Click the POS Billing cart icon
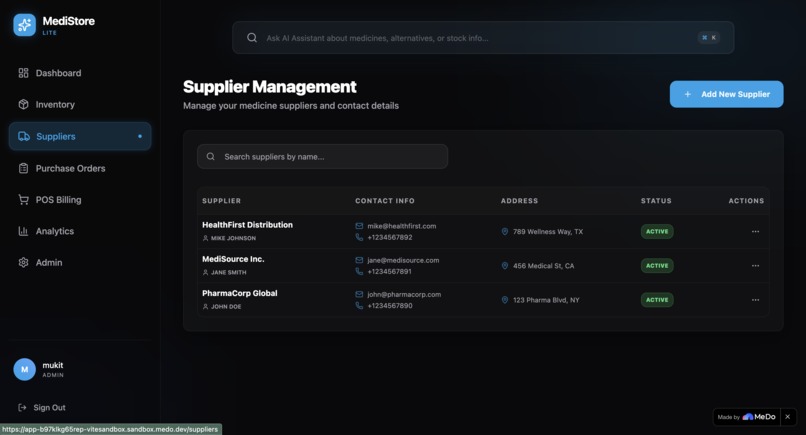Screen dimensions: 806x435 (x=23, y=200)
